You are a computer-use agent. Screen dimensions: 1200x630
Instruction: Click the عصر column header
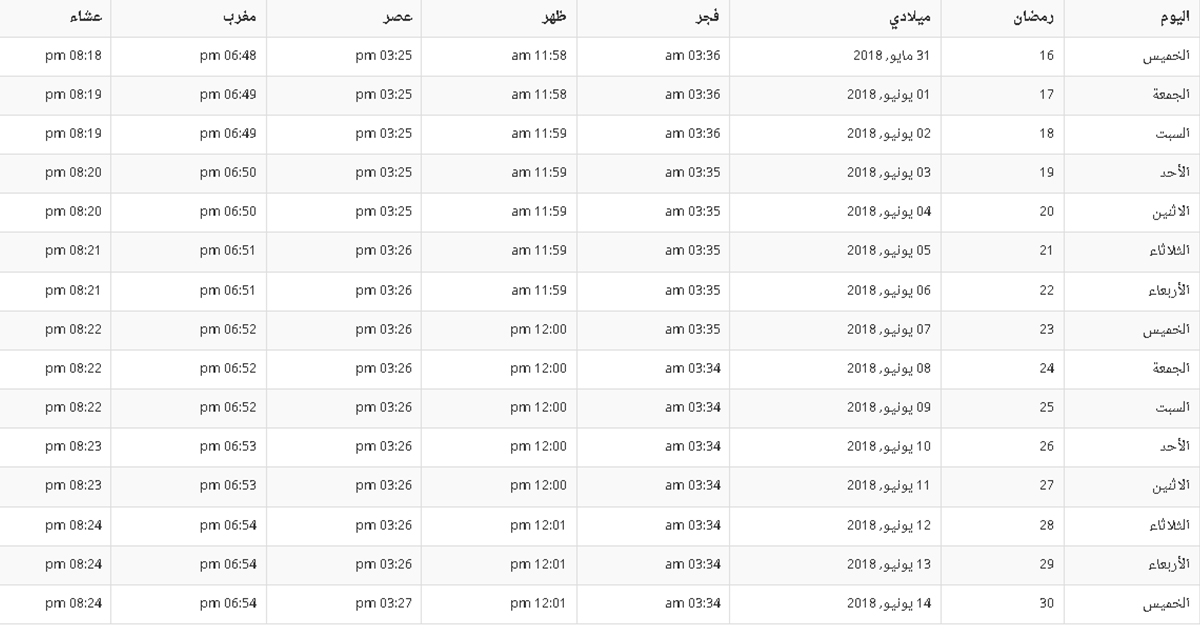(344, 18)
